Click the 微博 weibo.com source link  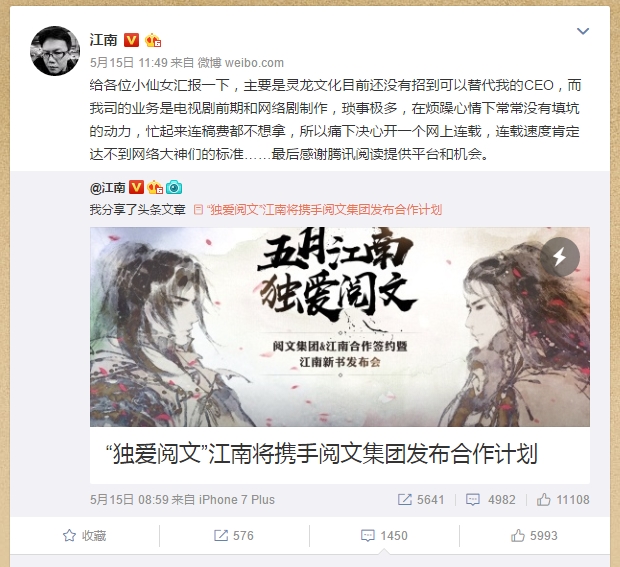click(240, 62)
